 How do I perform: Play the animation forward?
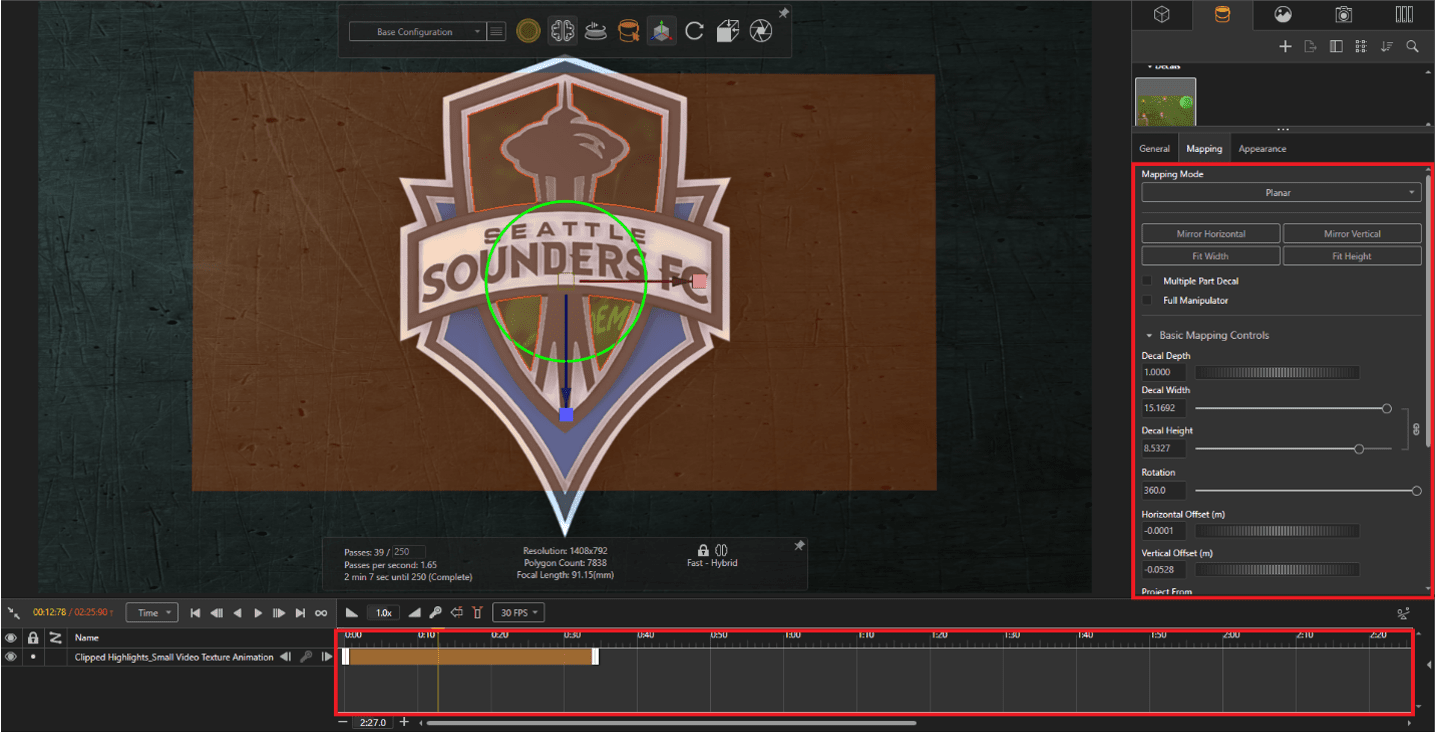pyautogui.click(x=258, y=613)
